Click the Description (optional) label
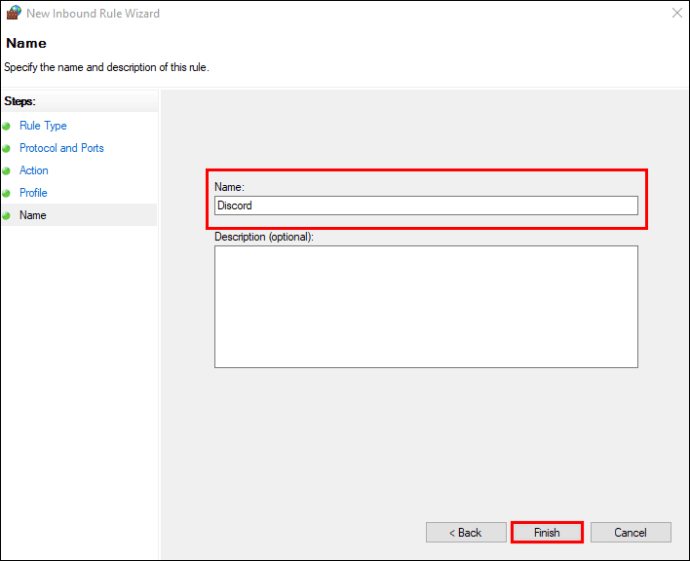The image size is (690, 561). click(x=264, y=237)
